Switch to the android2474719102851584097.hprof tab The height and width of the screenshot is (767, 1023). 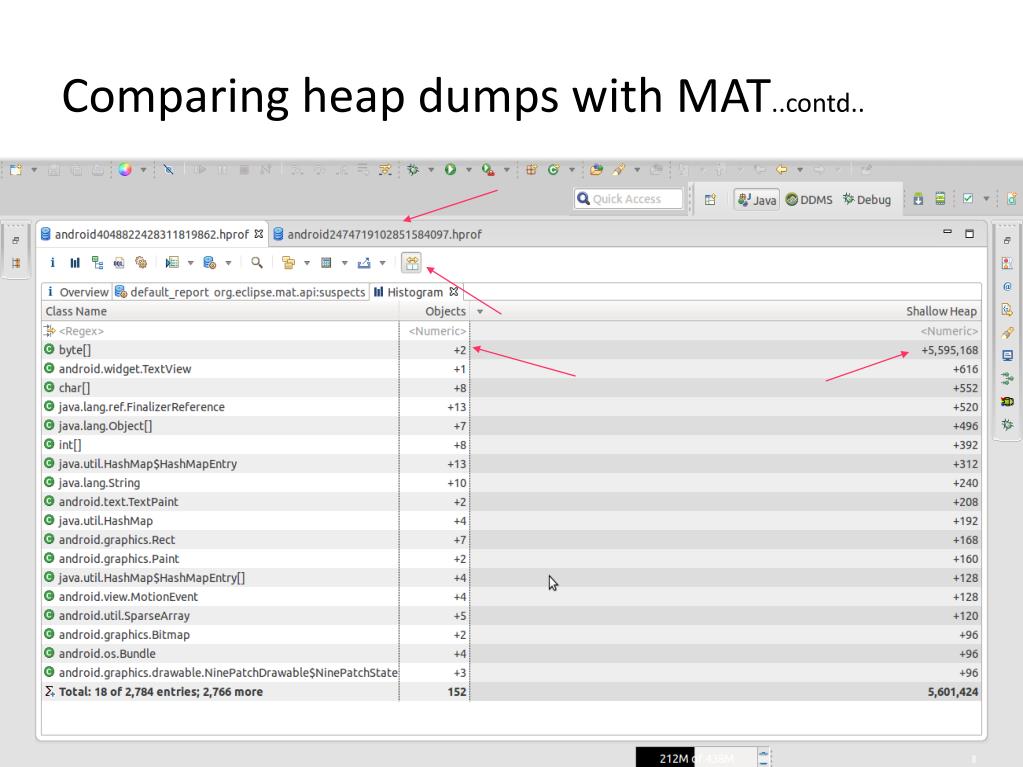tap(378, 234)
